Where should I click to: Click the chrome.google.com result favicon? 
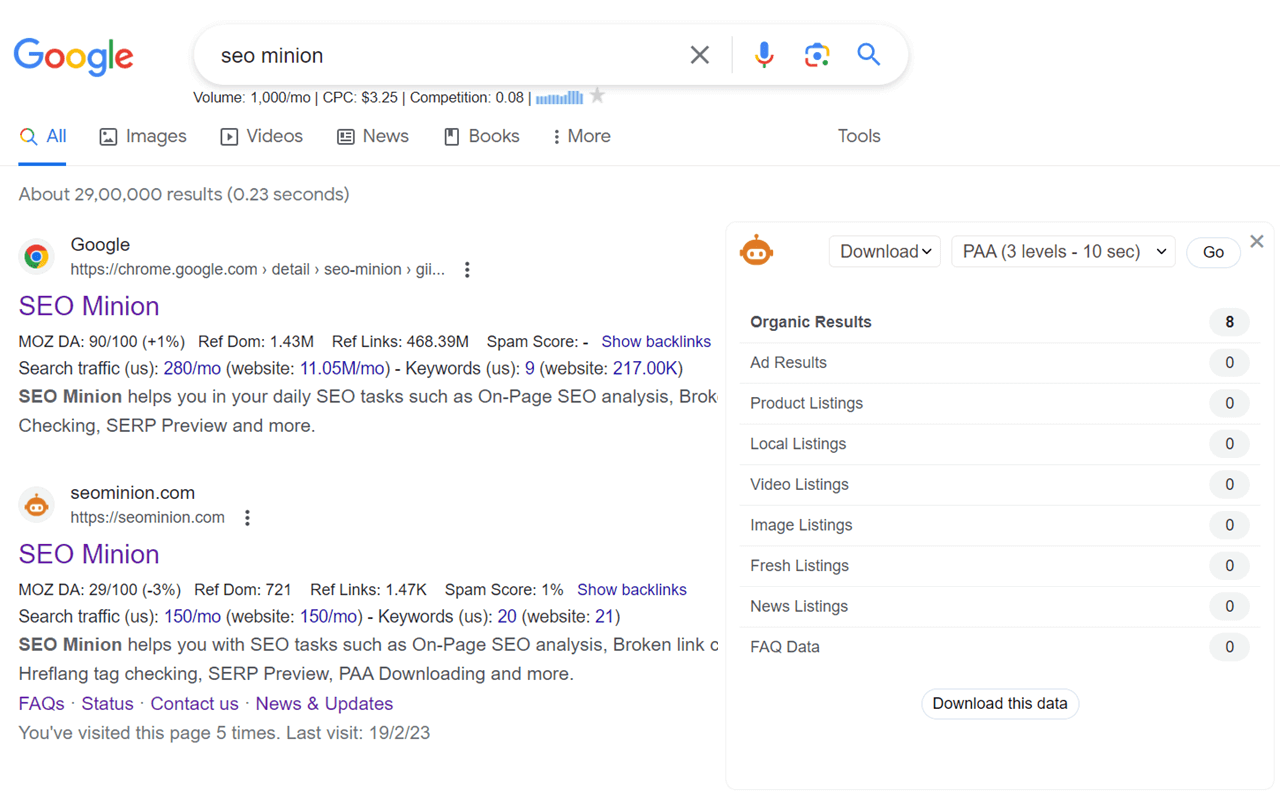tap(36, 257)
